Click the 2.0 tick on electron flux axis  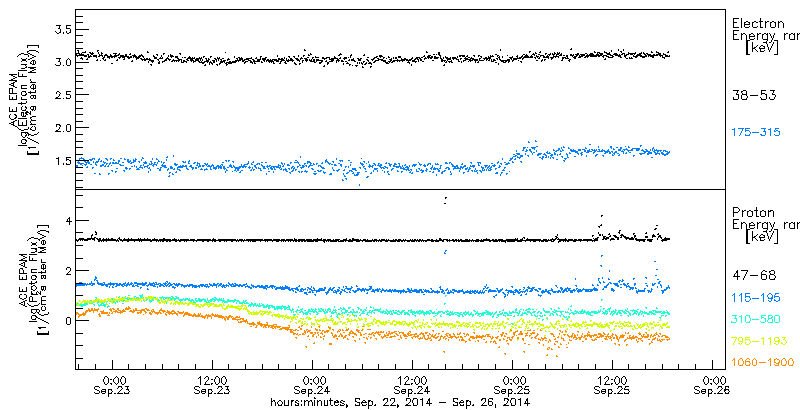61,127
